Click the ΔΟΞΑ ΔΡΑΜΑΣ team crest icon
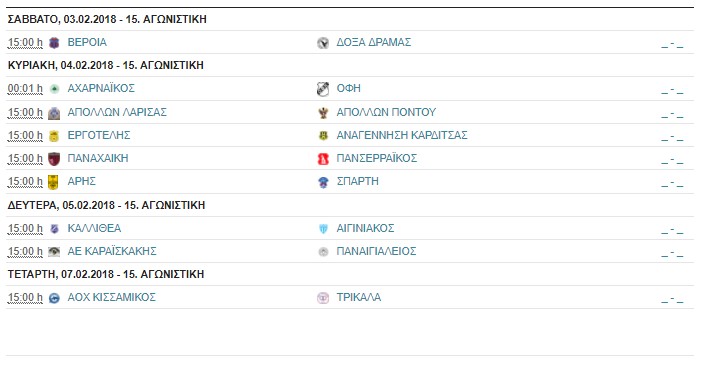This screenshot has height=369, width=703. pos(323,43)
